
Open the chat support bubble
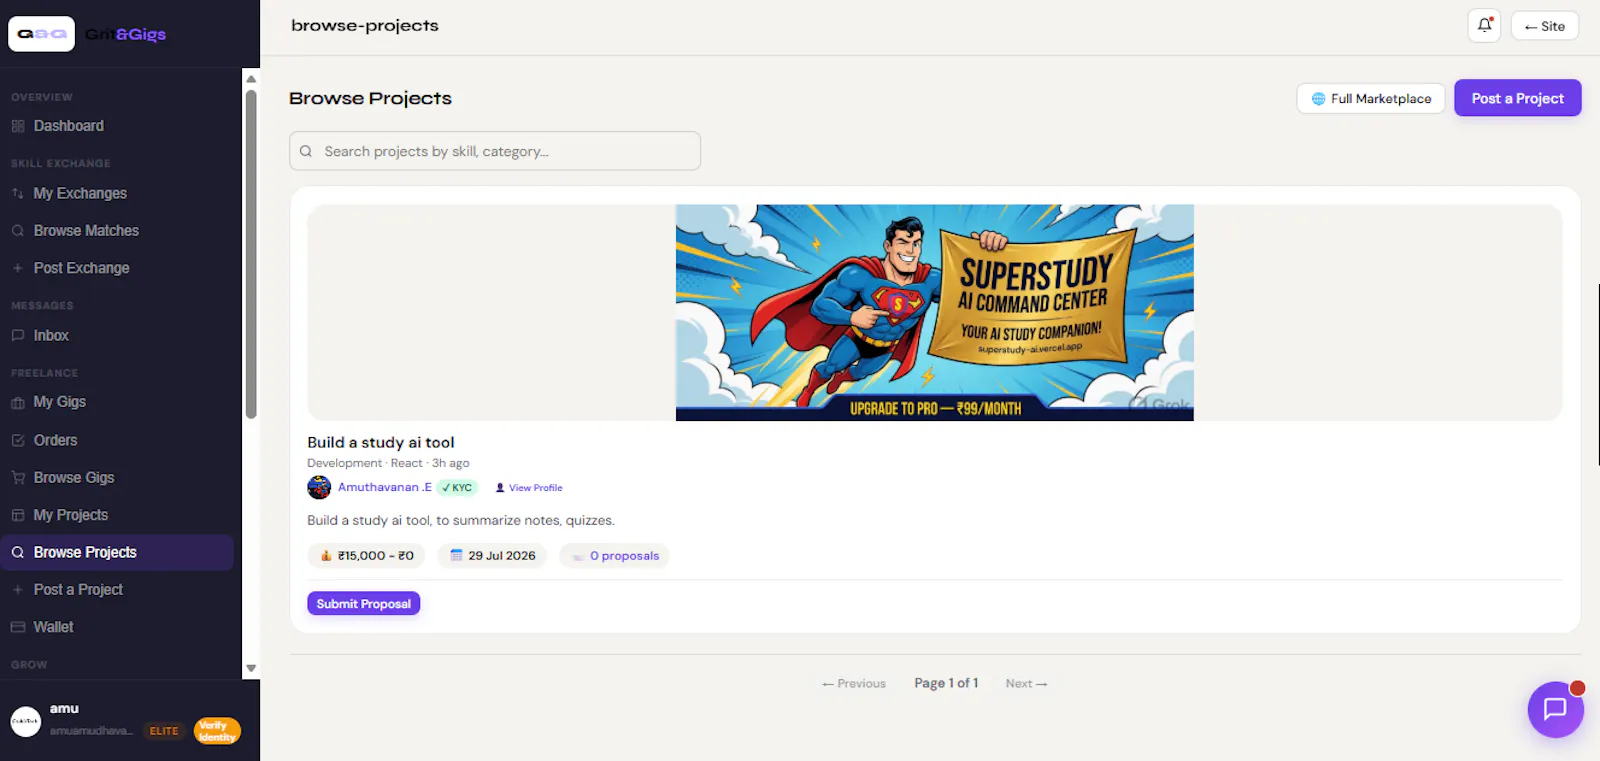tap(1555, 709)
